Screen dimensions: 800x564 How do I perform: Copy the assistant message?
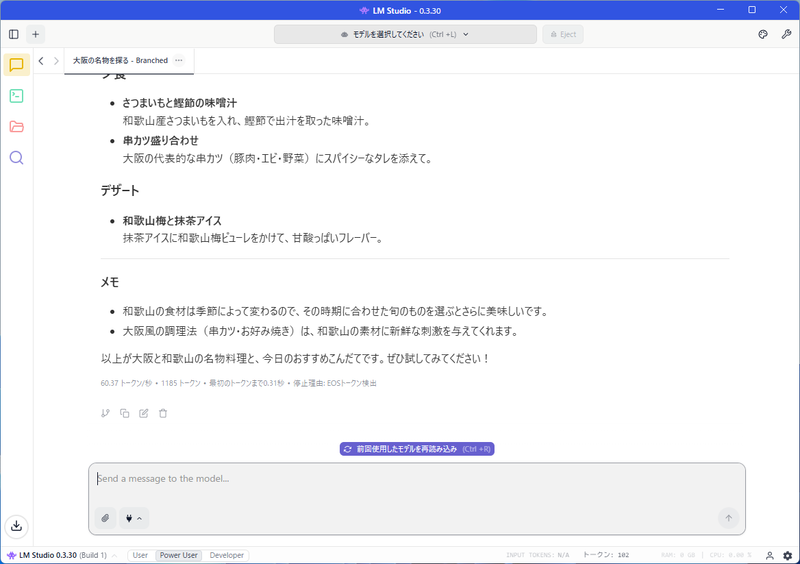point(124,413)
